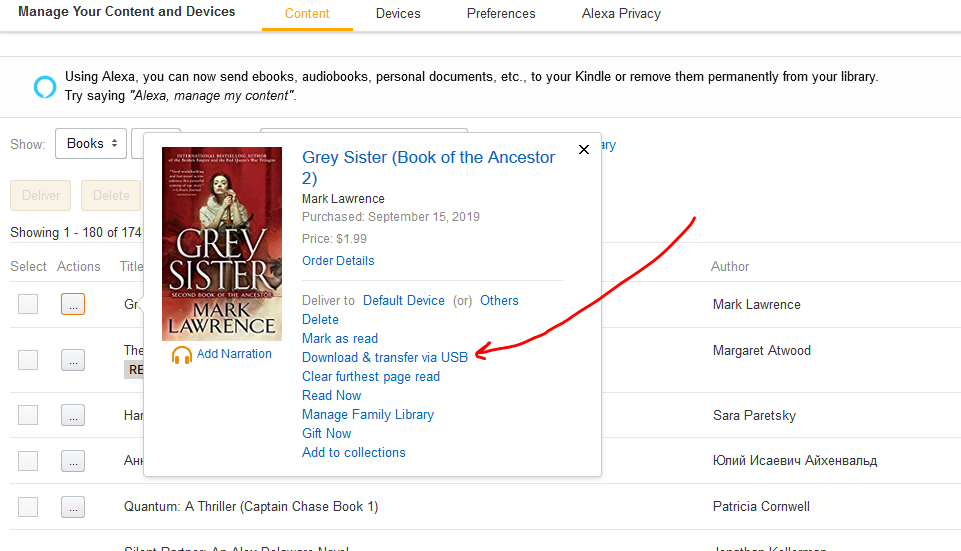Click the Quantum: A Thriller title text

click(251, 506)
